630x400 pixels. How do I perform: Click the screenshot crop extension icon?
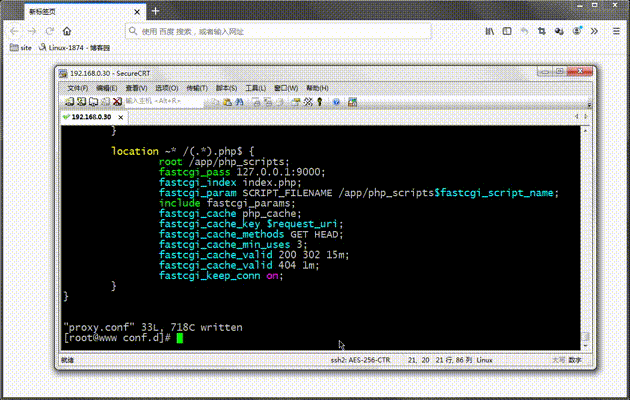tap(542, 31)
